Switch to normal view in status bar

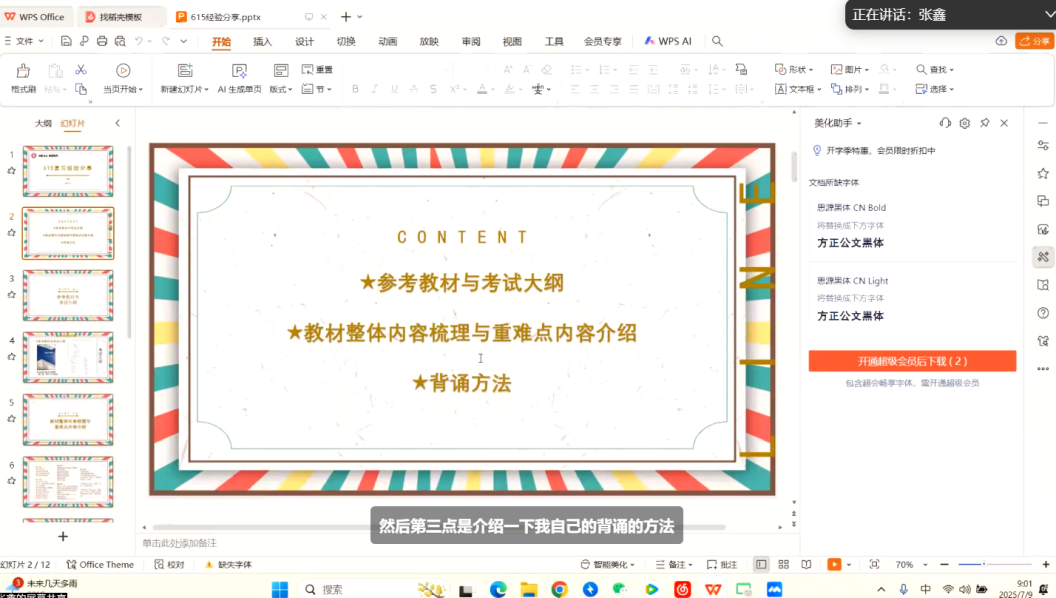click(x=761, y=565)
